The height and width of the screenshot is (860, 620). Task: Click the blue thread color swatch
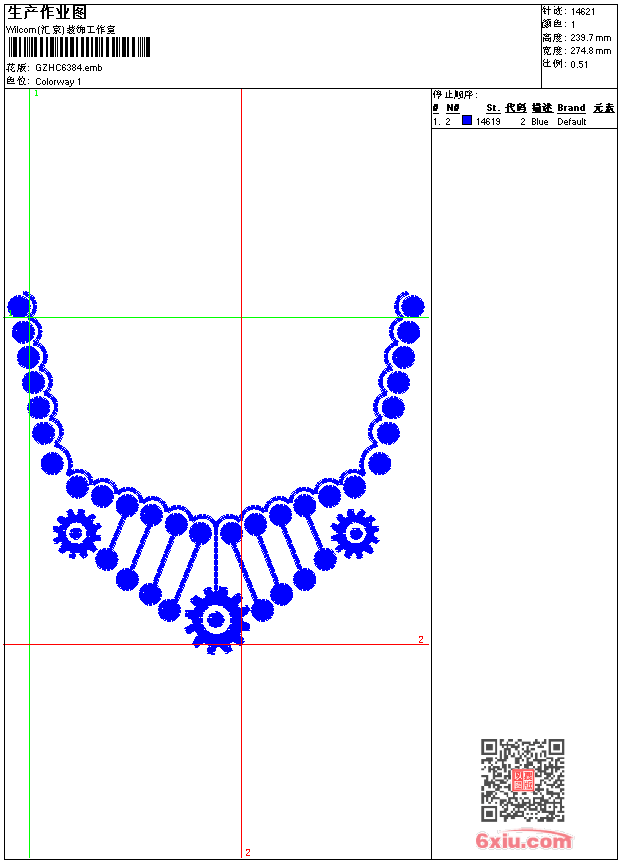click(466, 121)
